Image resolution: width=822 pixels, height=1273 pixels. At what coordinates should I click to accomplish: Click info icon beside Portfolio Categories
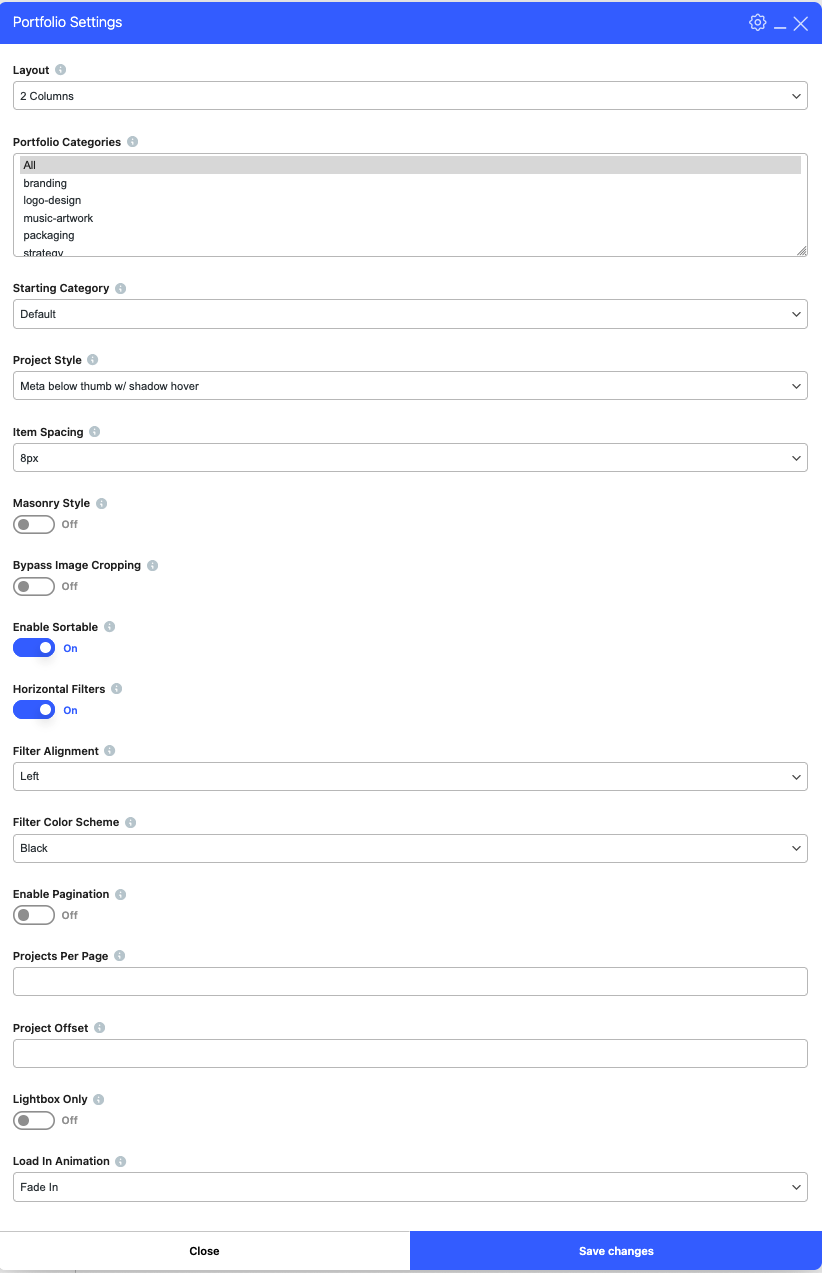(133, 142)
